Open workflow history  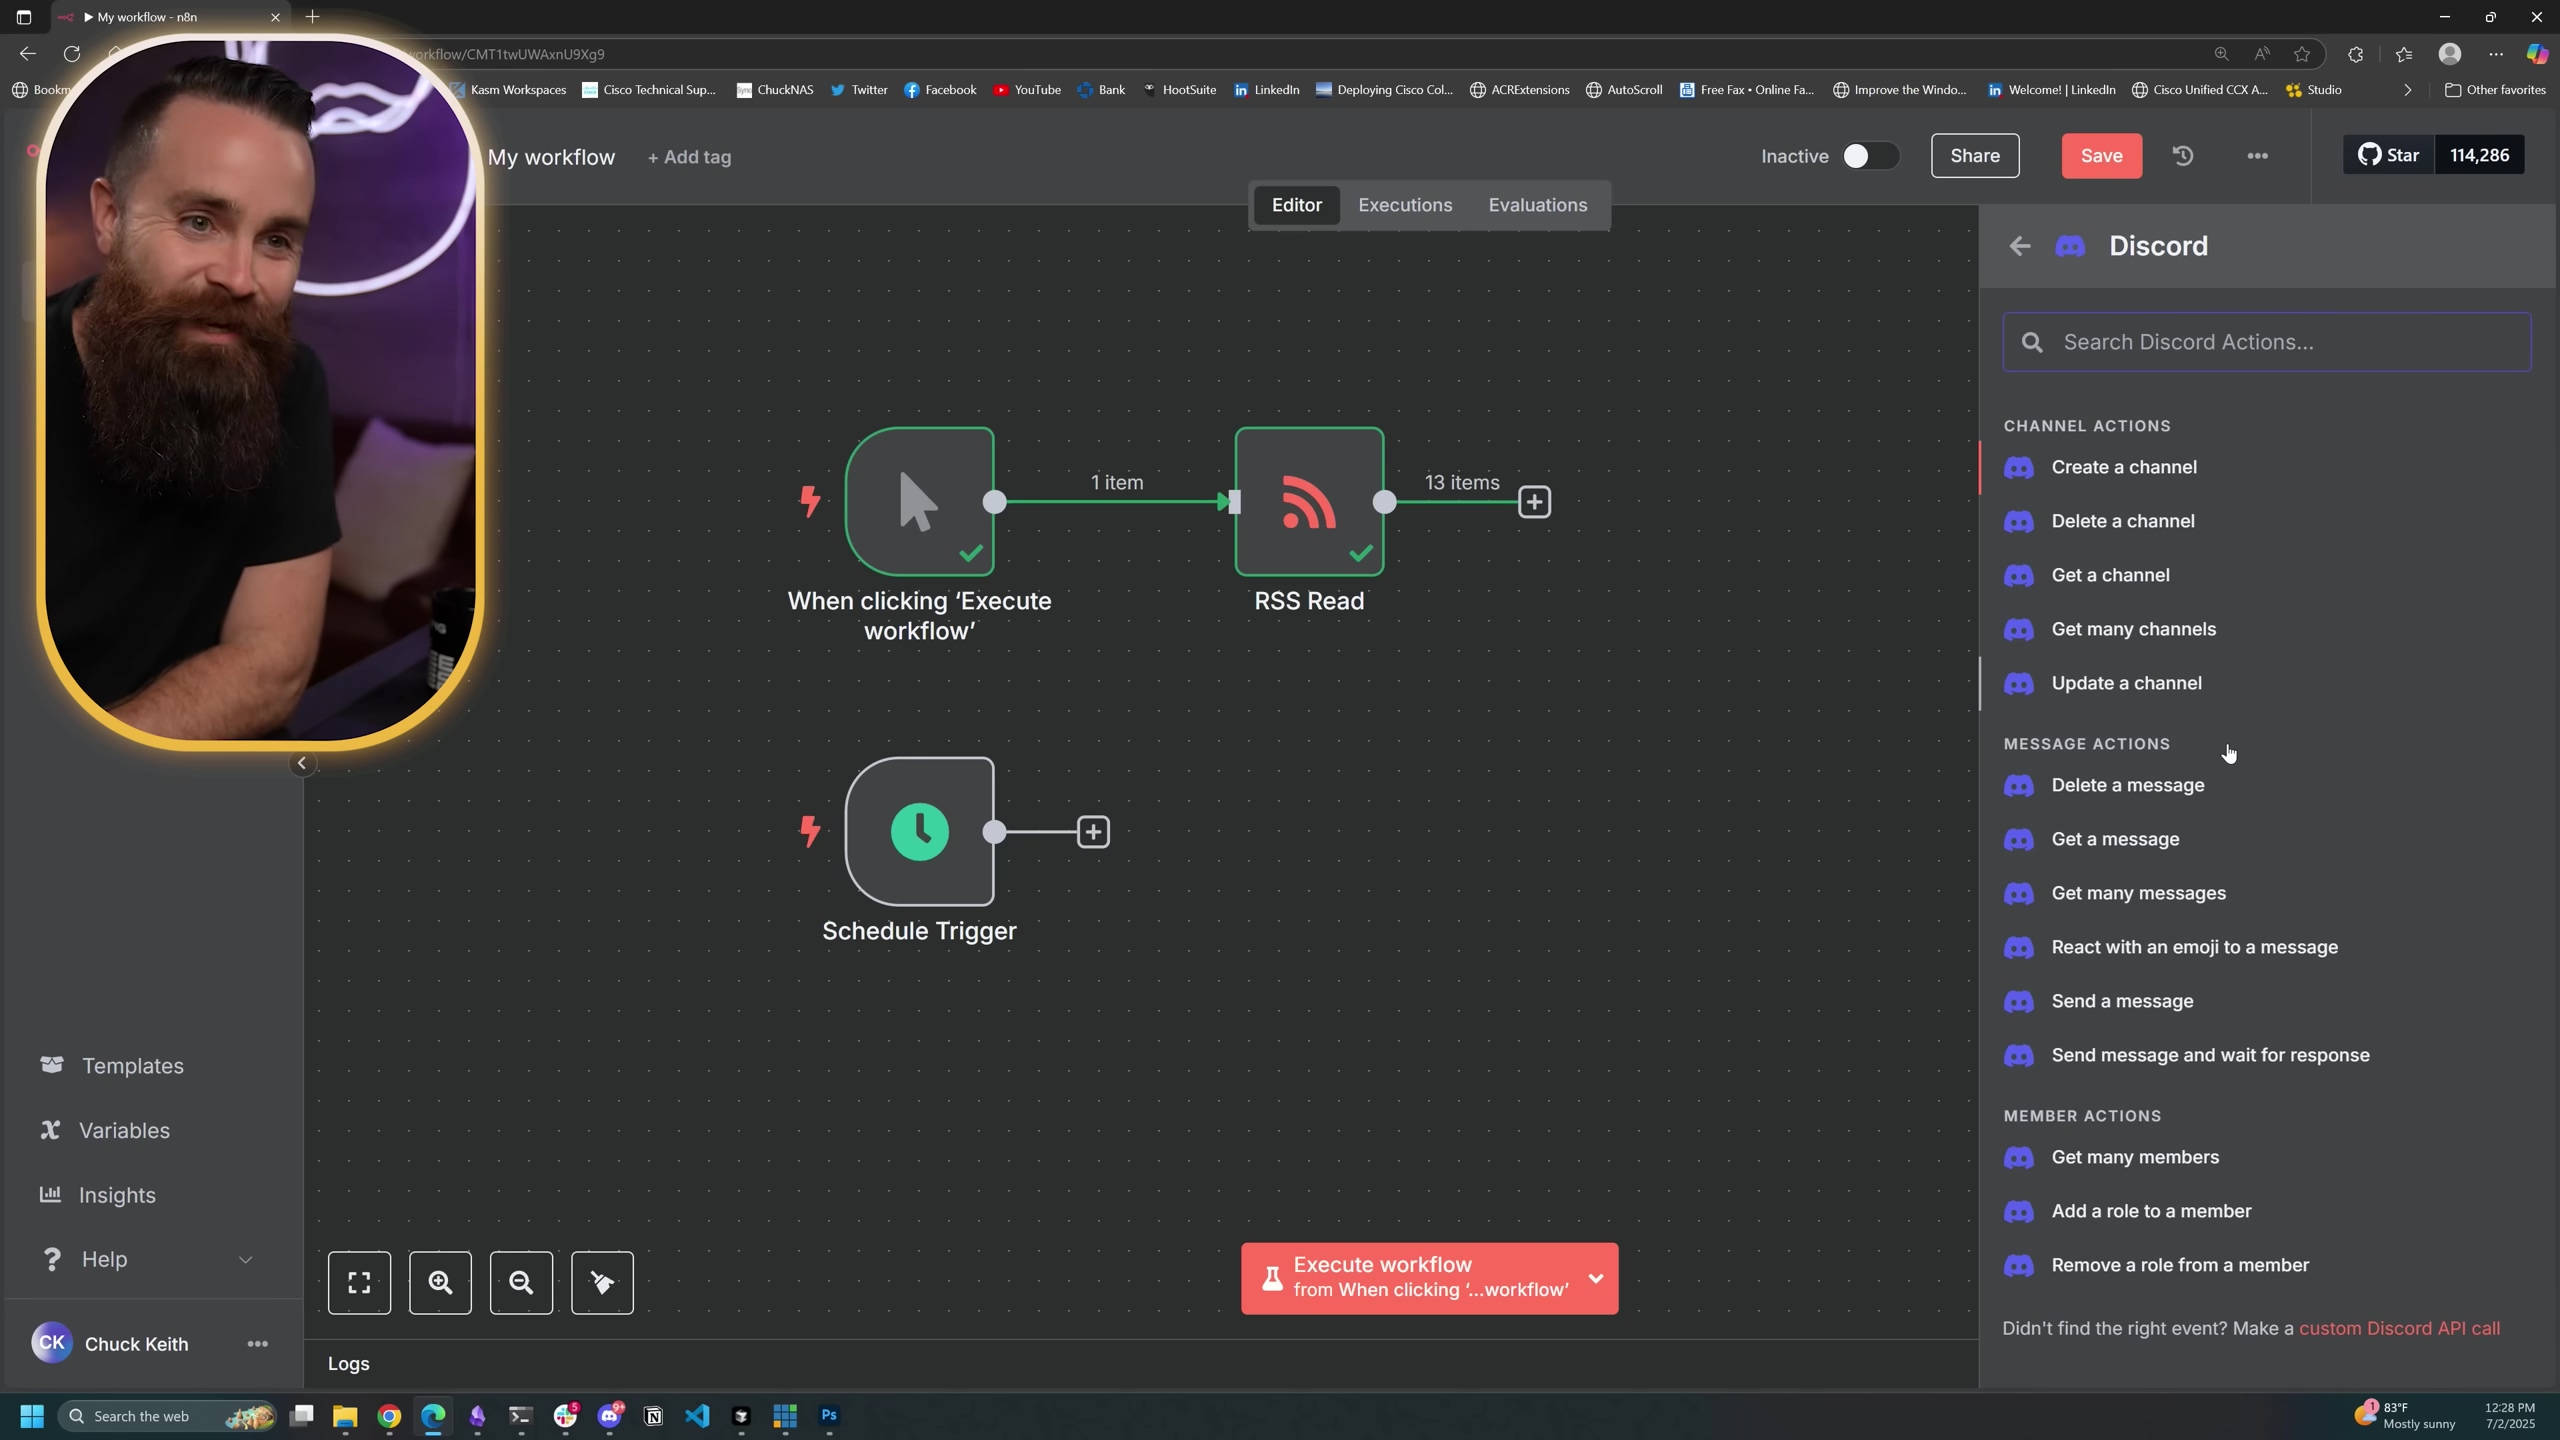(2183, 156)
